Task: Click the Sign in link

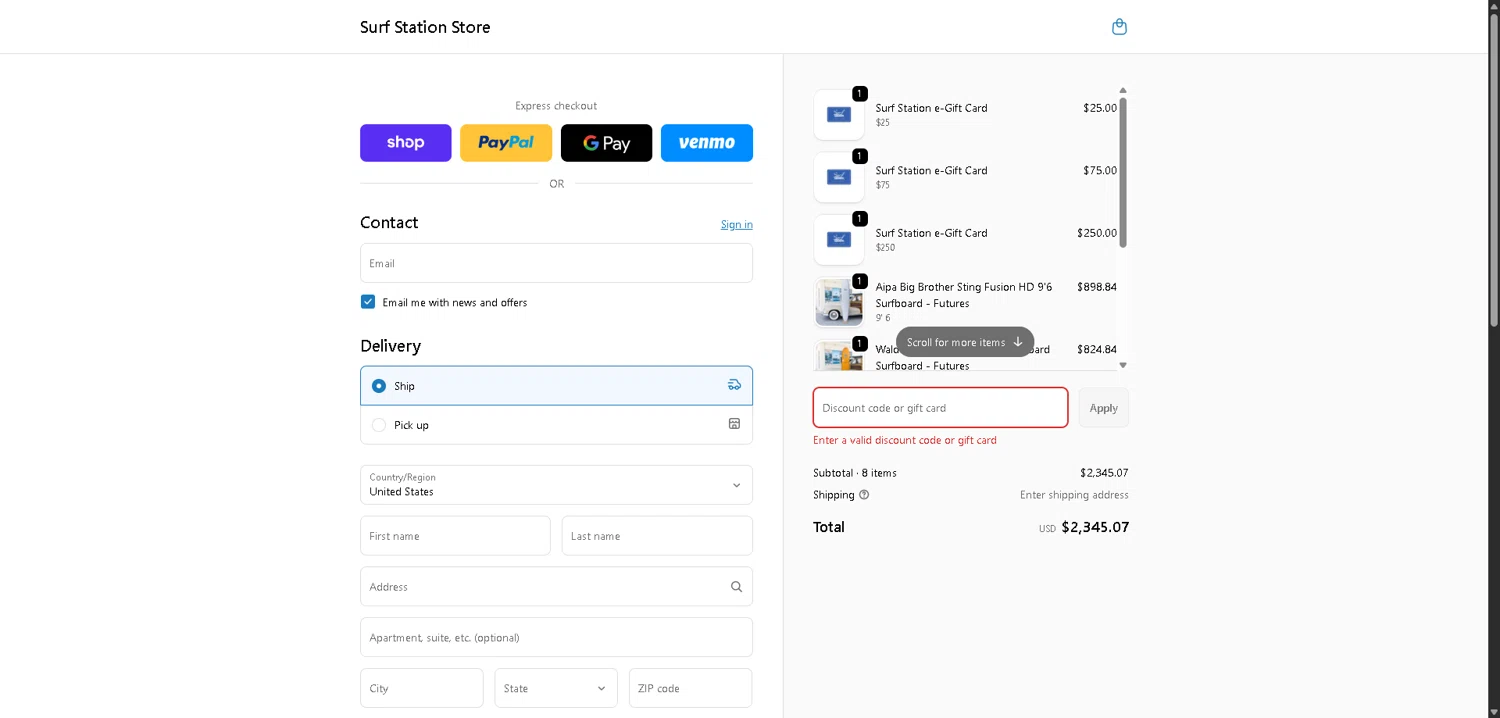Action: pyautogui.click(x=736, y=225)
